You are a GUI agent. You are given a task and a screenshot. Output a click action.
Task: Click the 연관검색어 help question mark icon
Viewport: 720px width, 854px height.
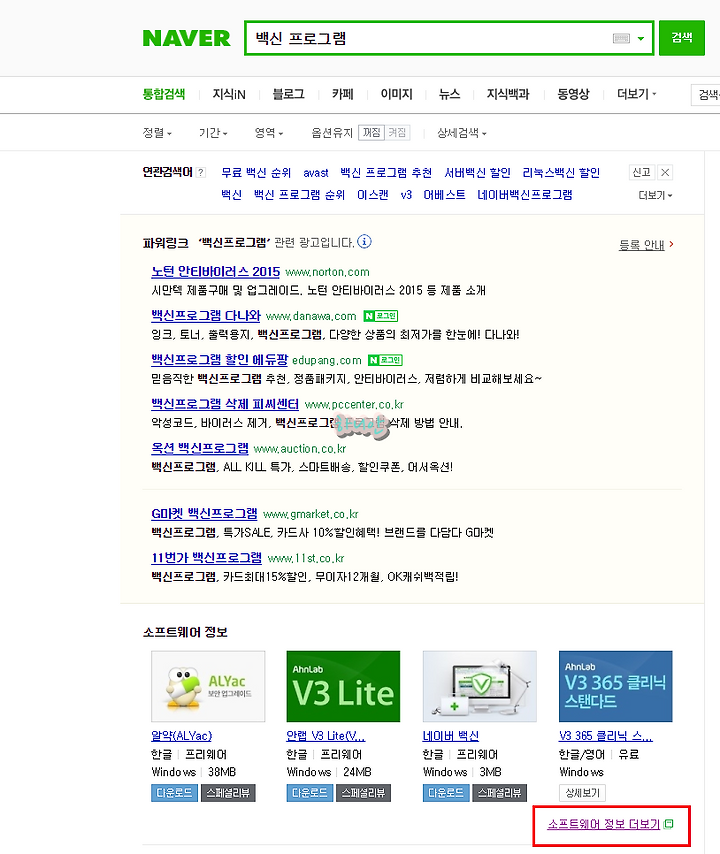[201, 173]
